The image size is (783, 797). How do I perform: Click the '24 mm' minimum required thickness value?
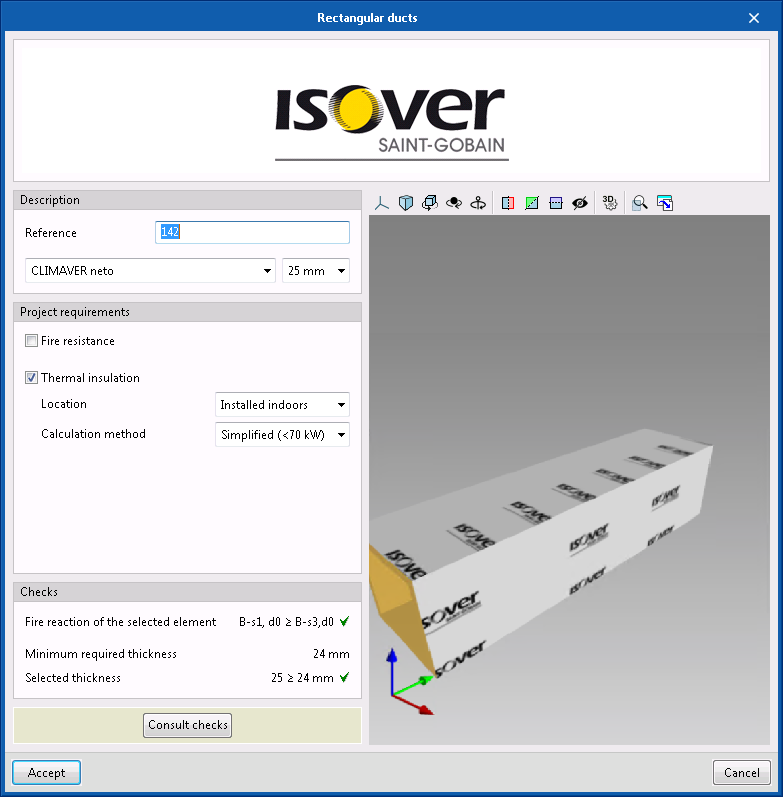[331, 654]
